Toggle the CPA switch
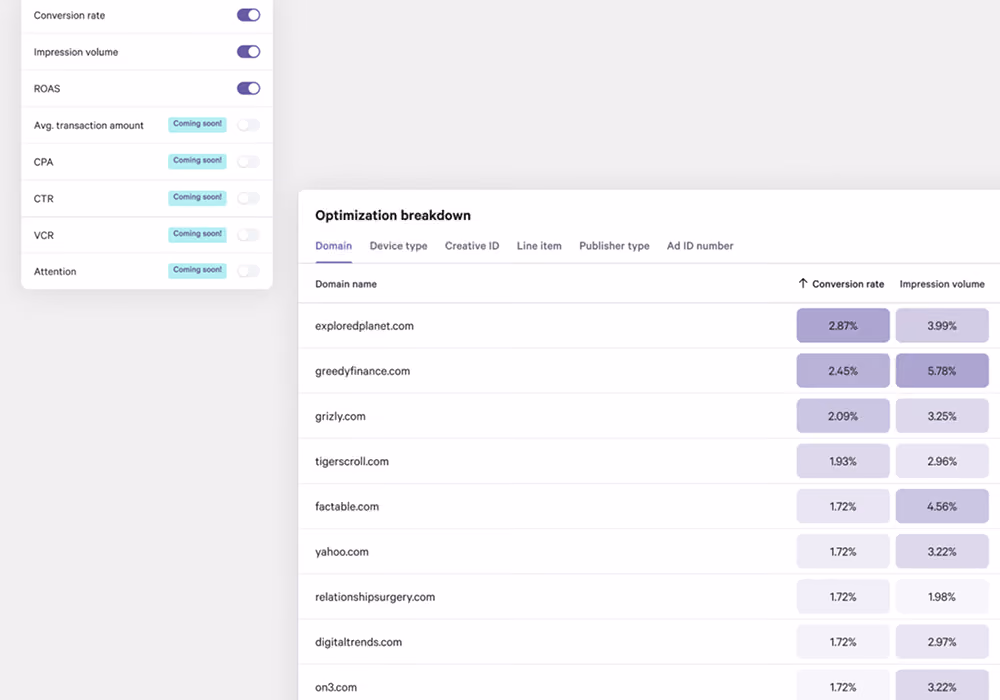Screen dimensions: 1000x700 pyautogui.click(x=248, y=162)
